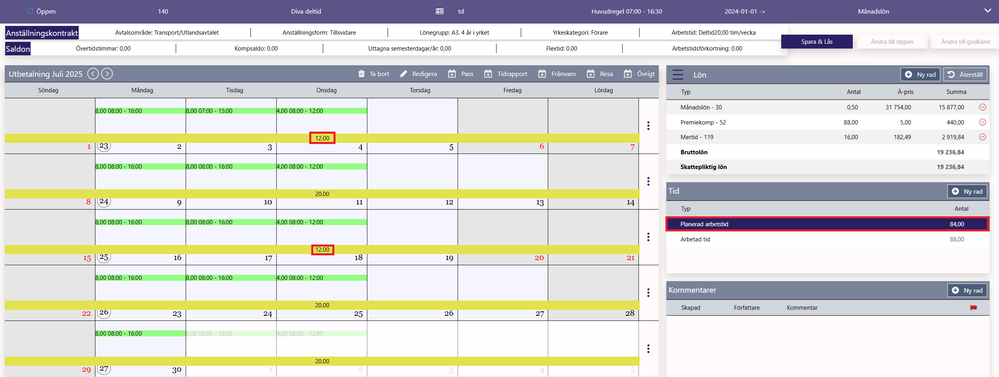The width and height of the screenshot is (999, 377).
Task: Add a Pass entry from toolbar
Action: [x=452, y=74]
